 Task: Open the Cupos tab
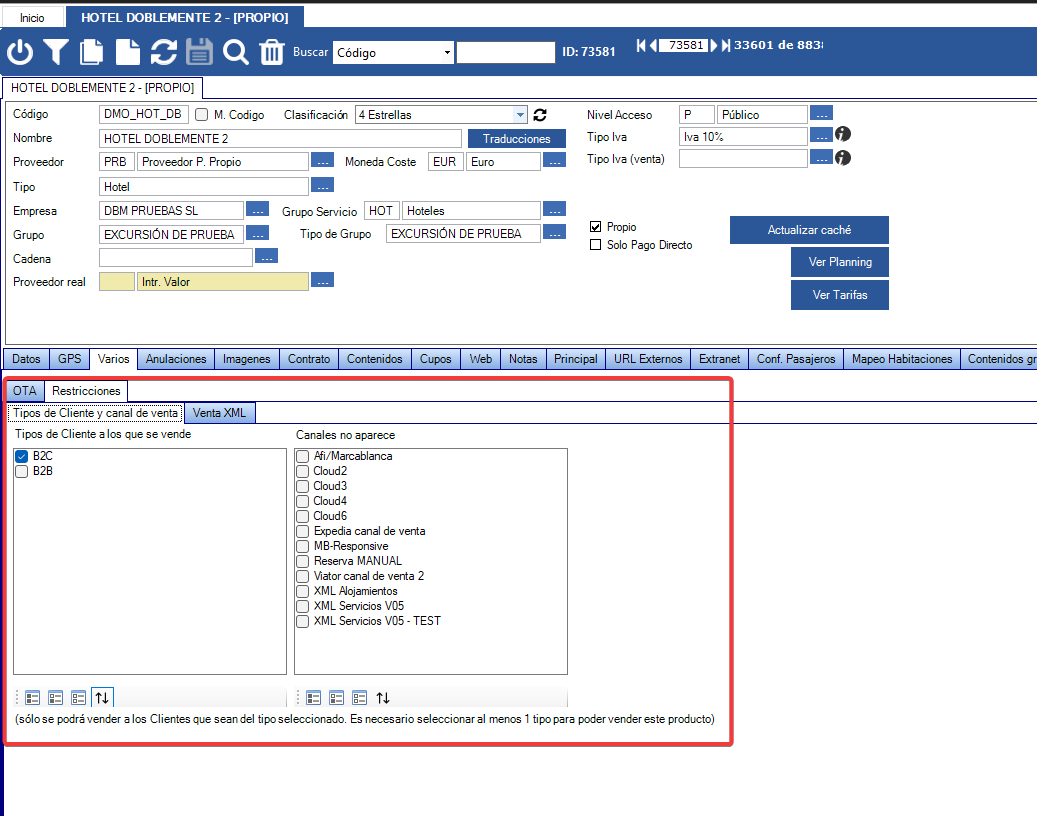coord(436,359)
